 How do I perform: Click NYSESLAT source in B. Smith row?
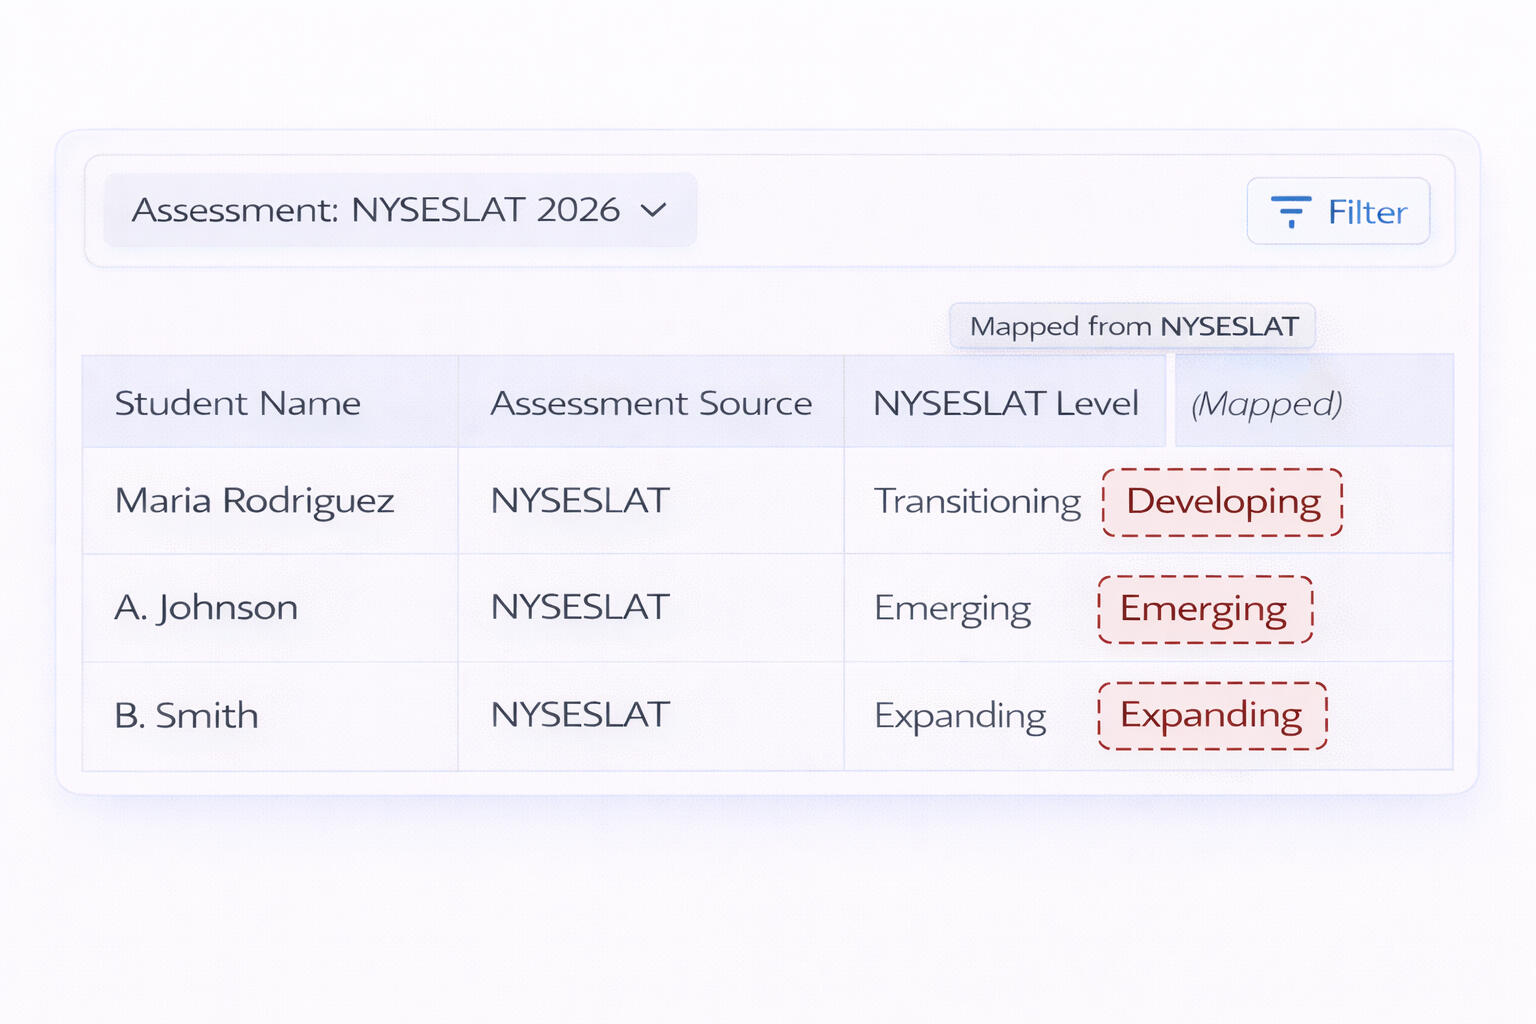click(580, 715)
